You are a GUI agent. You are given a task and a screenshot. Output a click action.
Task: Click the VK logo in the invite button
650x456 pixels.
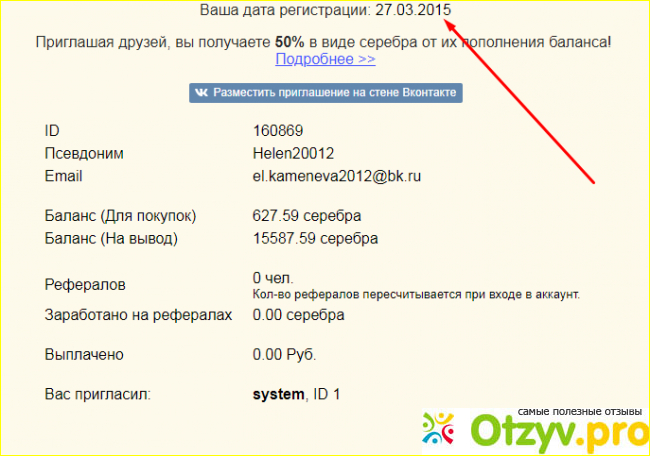pos(201,92)
